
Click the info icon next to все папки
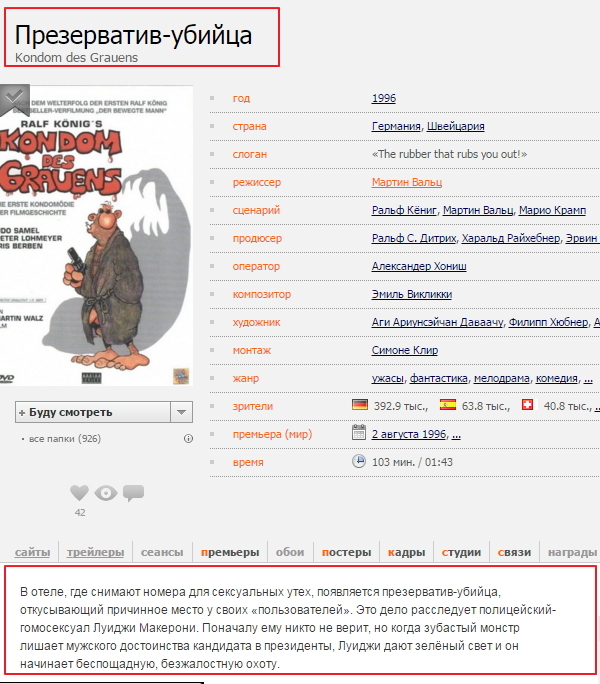point(188,439)
